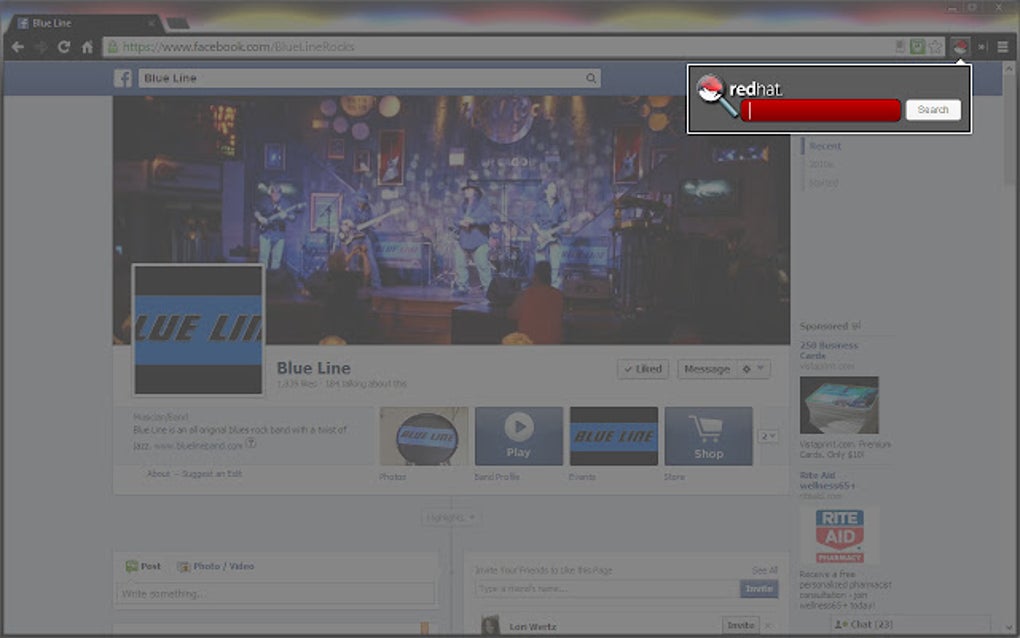
Task: Click the Rite Aid Pharmacy logo image
Action: coord(840,536)
